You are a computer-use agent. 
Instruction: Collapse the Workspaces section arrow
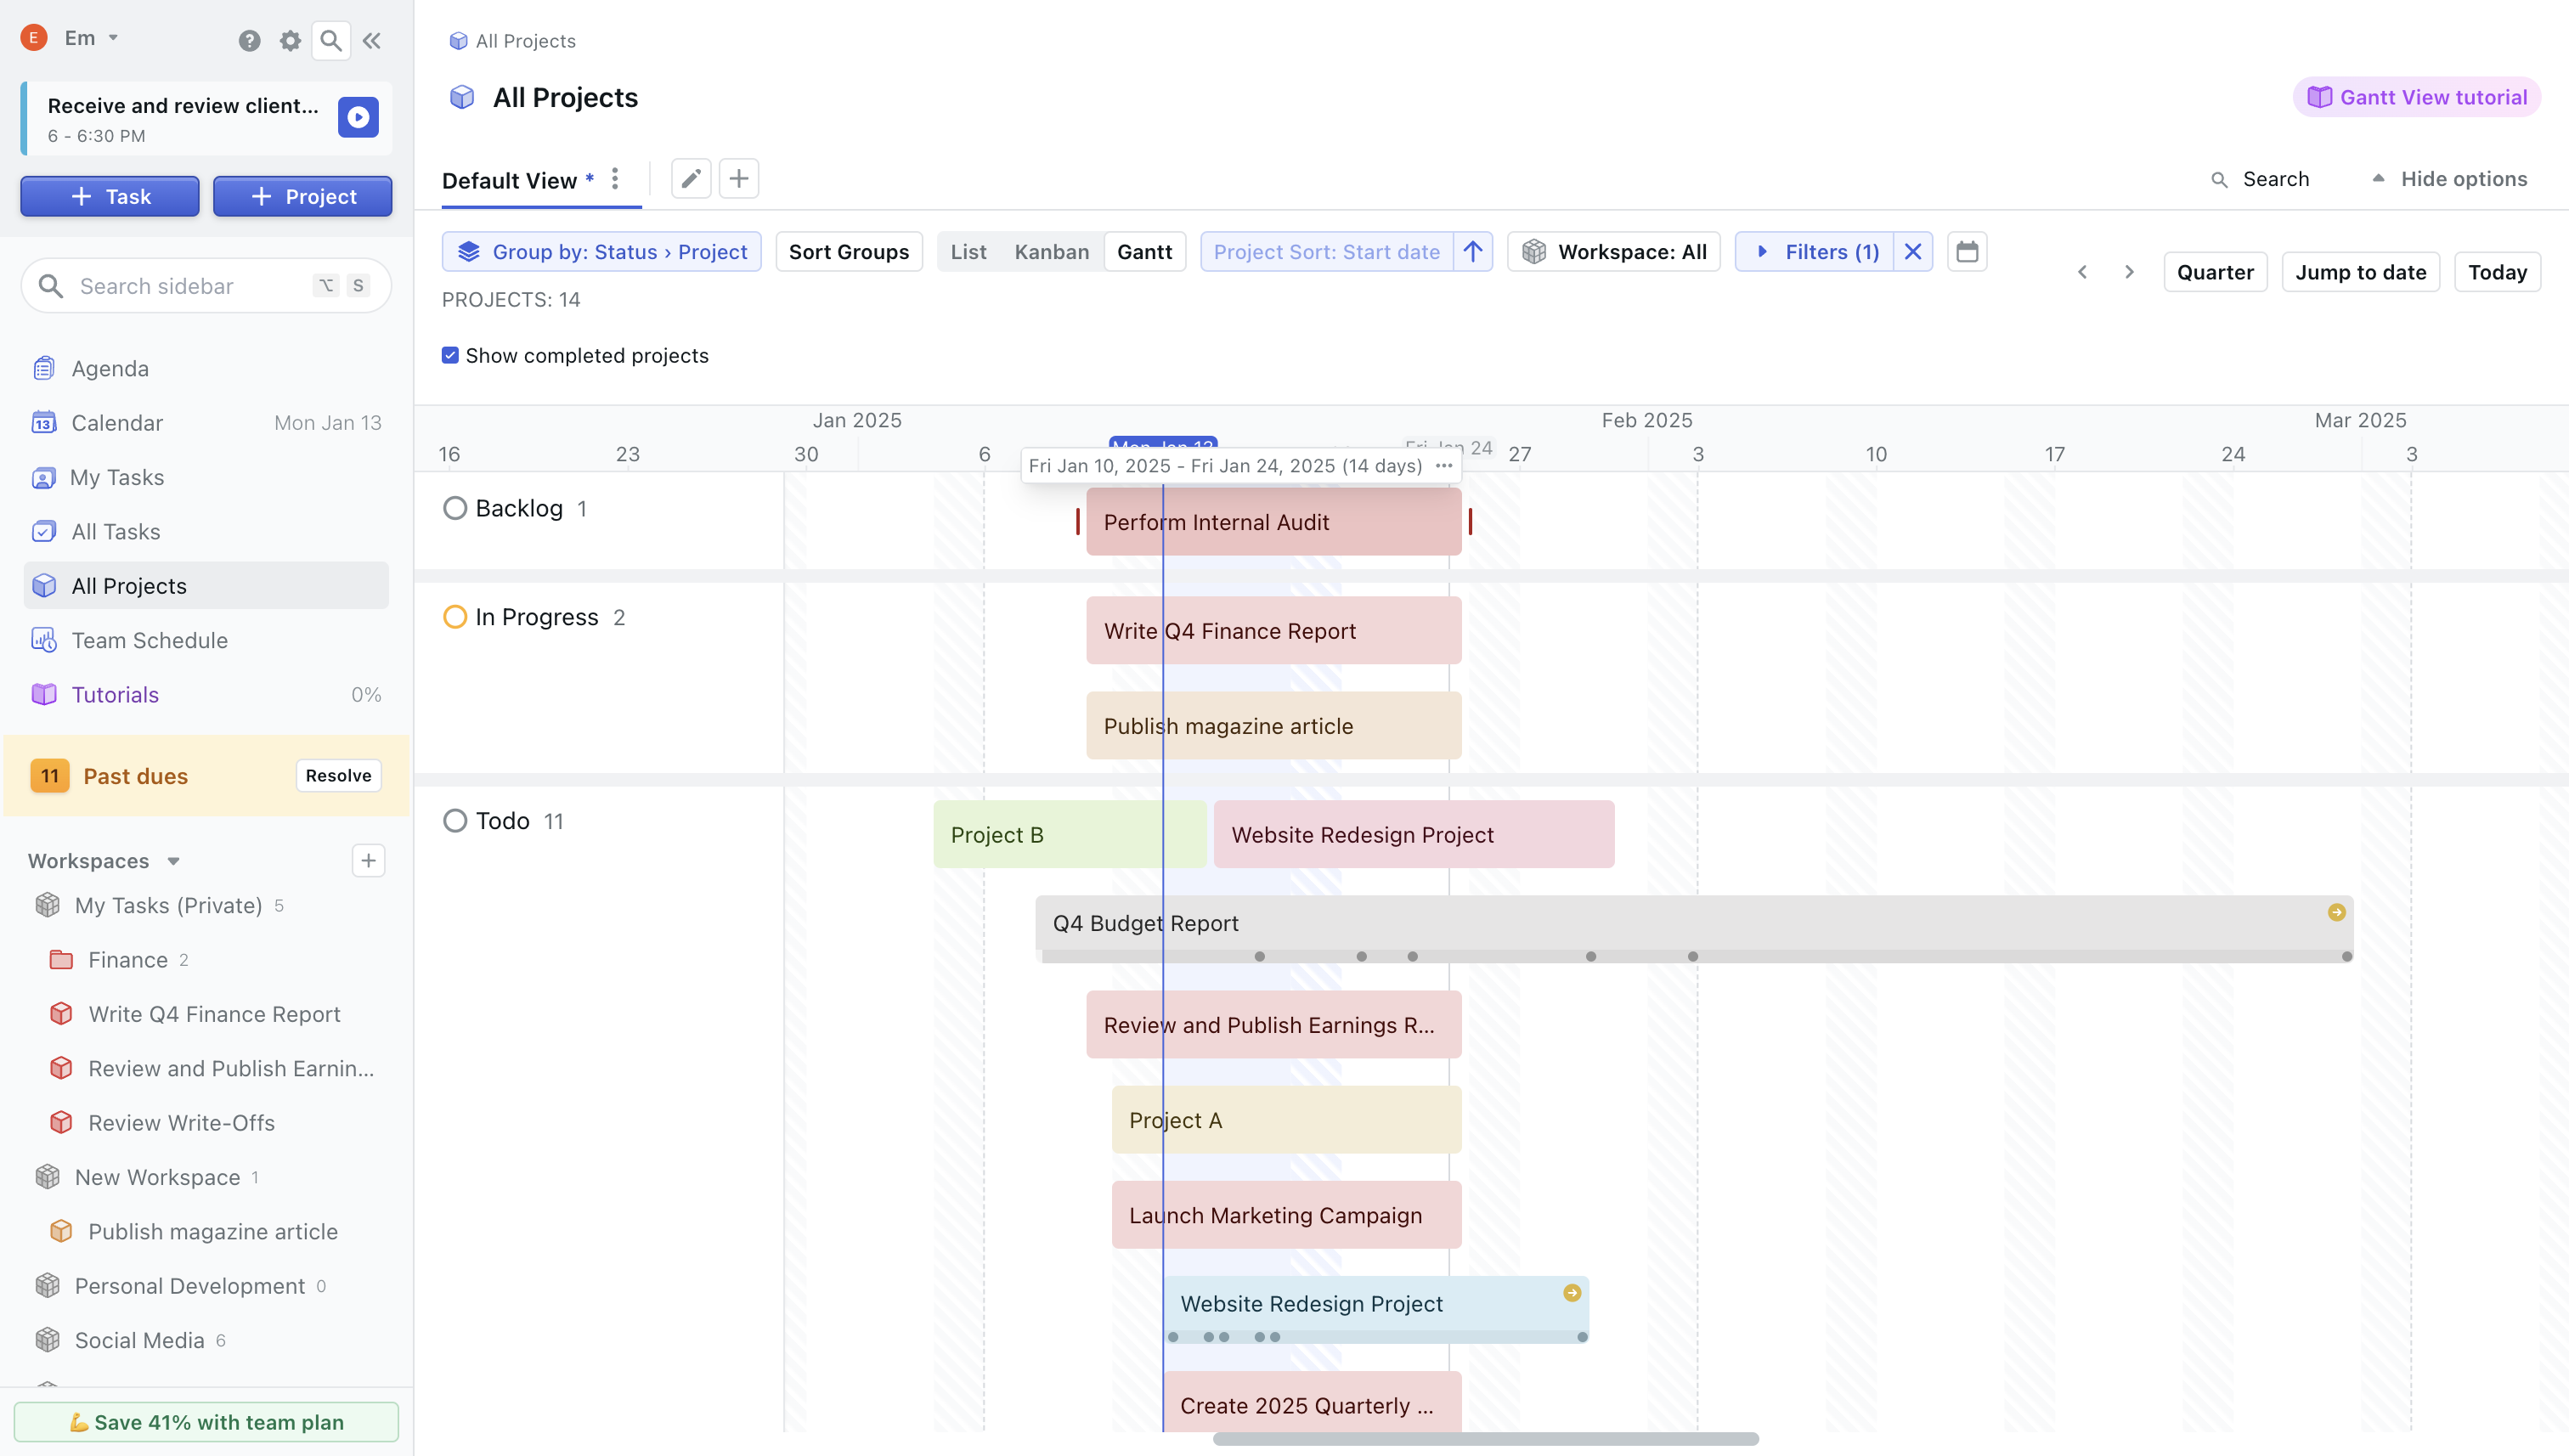(173, 861)
